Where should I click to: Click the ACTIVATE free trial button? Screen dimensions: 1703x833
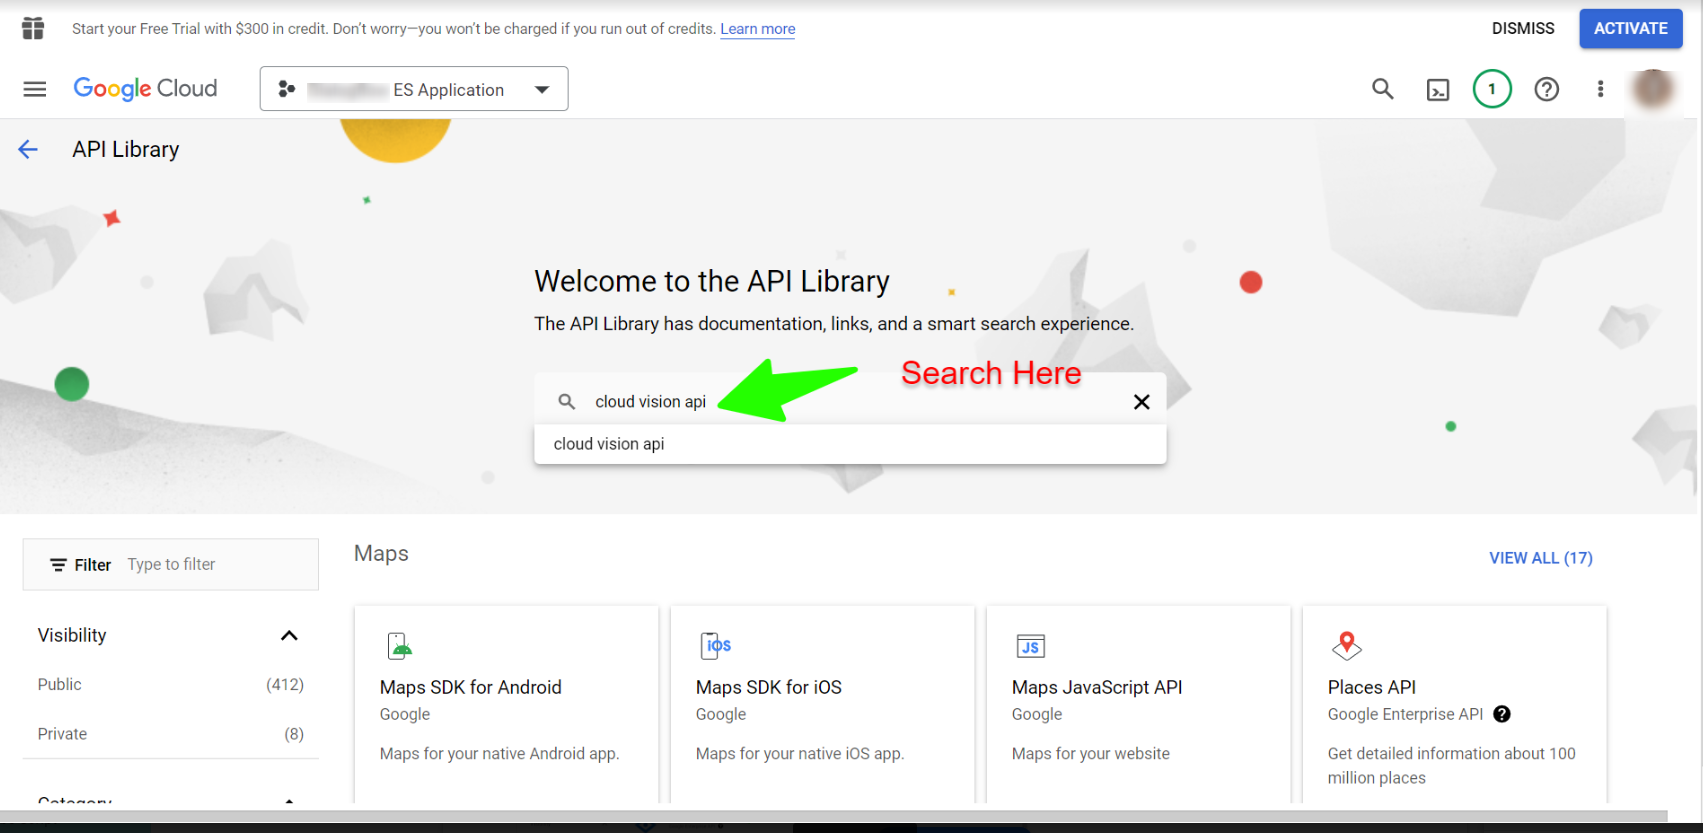pyautogui.click(x=1631, y=28)
